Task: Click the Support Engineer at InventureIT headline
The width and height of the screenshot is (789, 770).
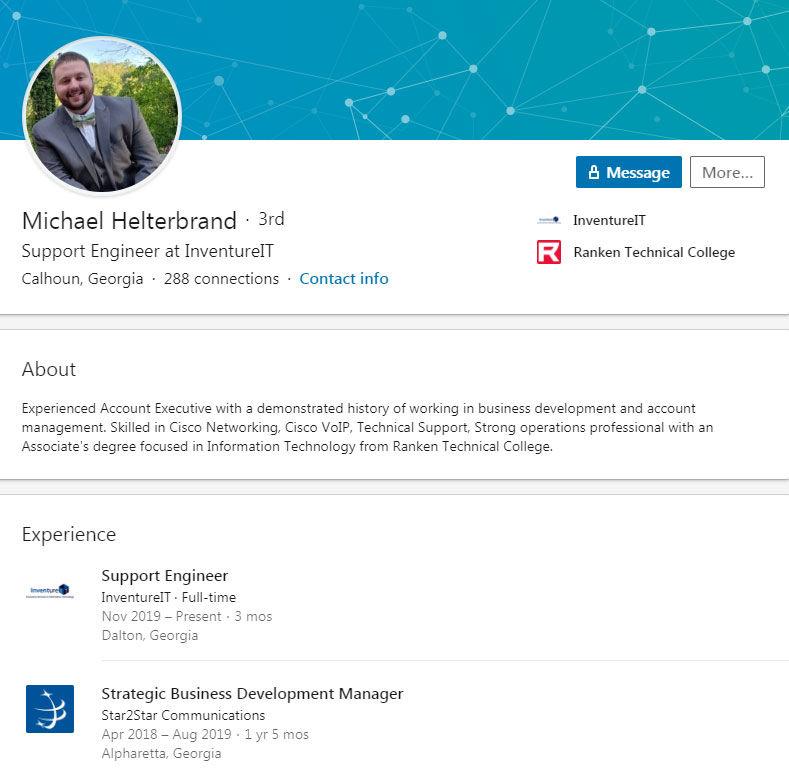Action: click(x=147, y=251)
